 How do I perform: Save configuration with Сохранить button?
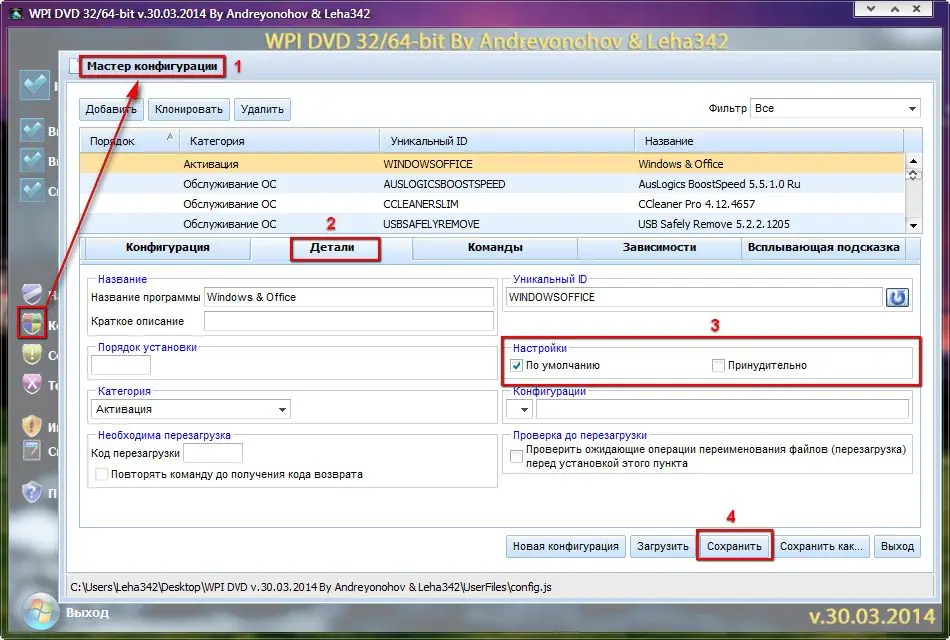tap(734, 546)
